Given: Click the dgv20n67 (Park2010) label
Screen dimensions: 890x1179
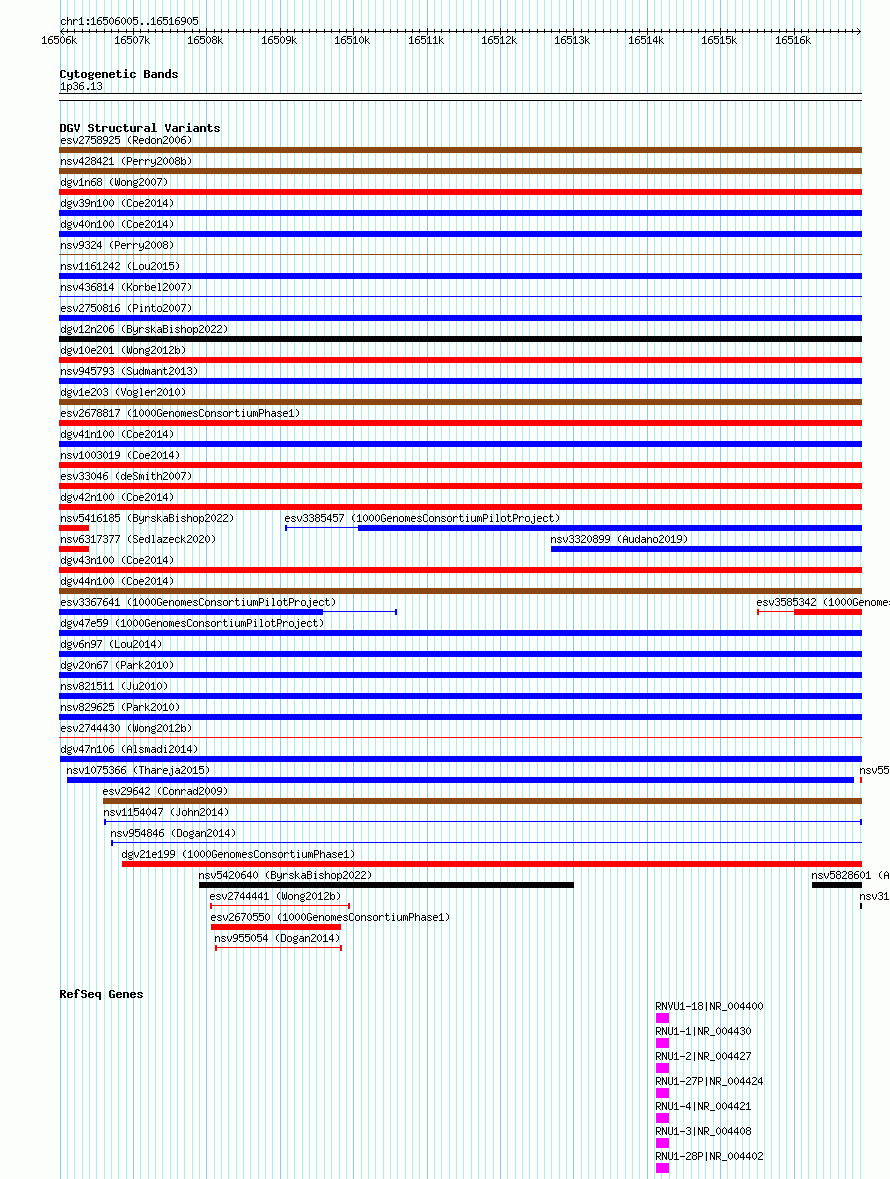Looking at the screenshot, I should pyautogui.click(x=117, y=665).
